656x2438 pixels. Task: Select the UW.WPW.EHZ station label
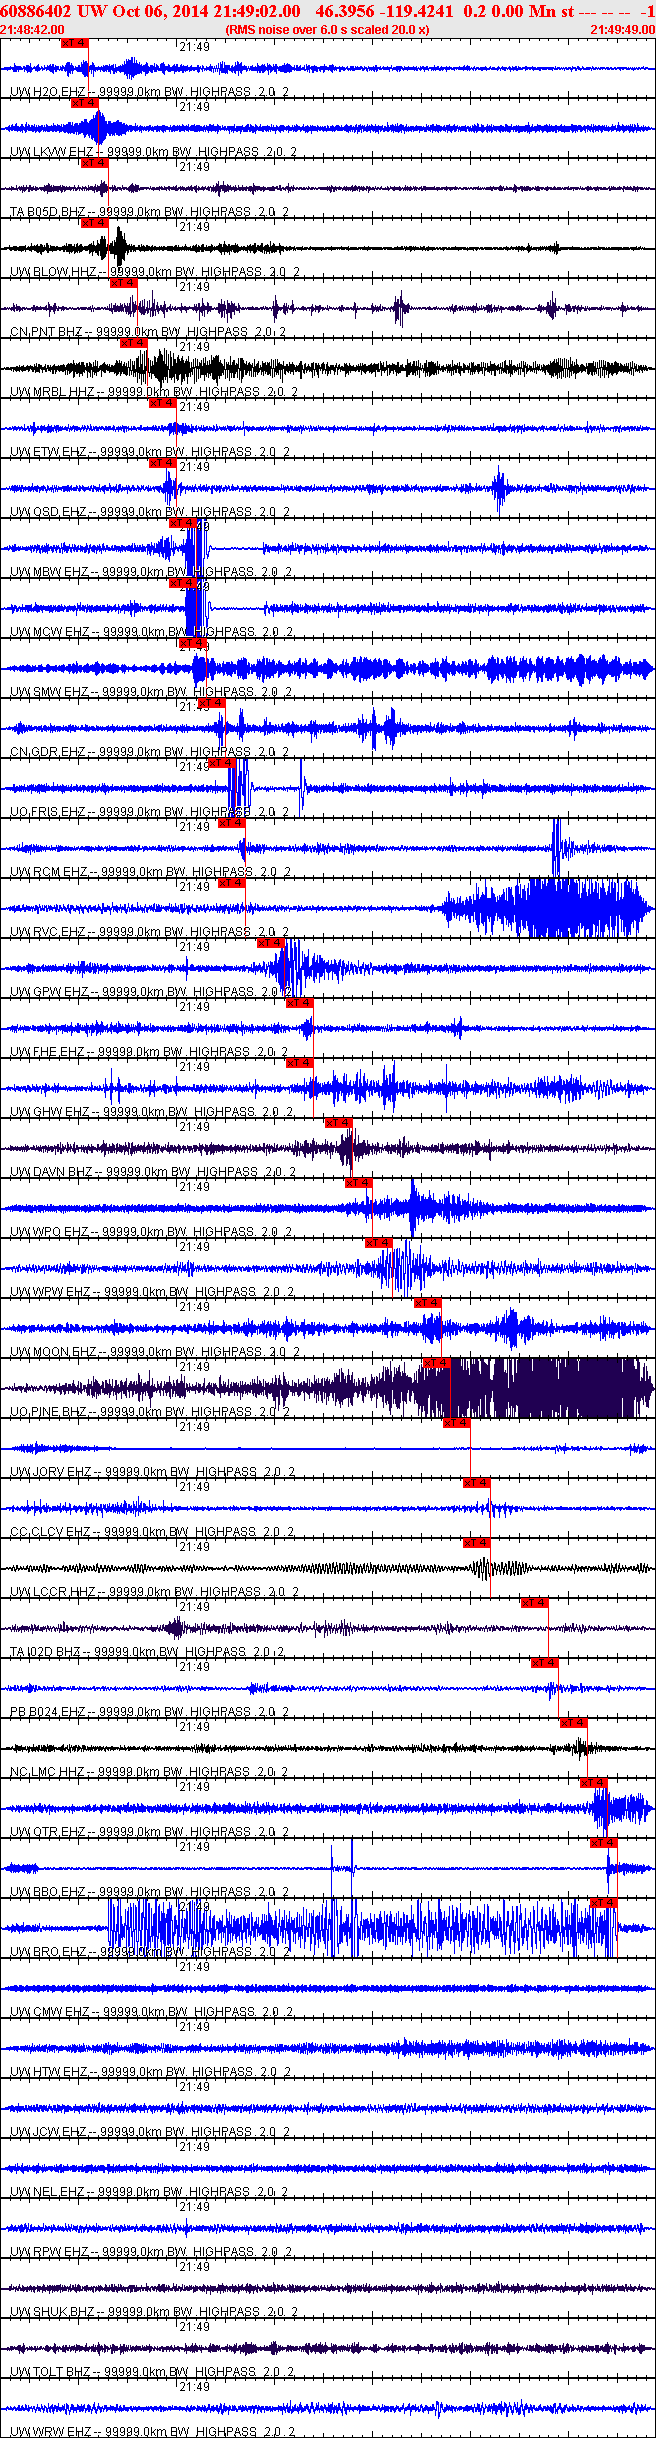coord(152,1292)
